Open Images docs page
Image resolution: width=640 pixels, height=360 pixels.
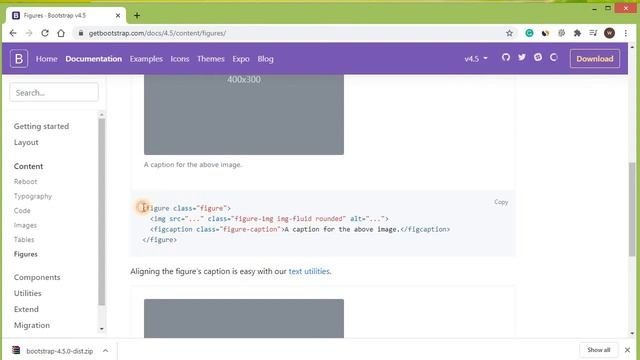pos(25,225)
